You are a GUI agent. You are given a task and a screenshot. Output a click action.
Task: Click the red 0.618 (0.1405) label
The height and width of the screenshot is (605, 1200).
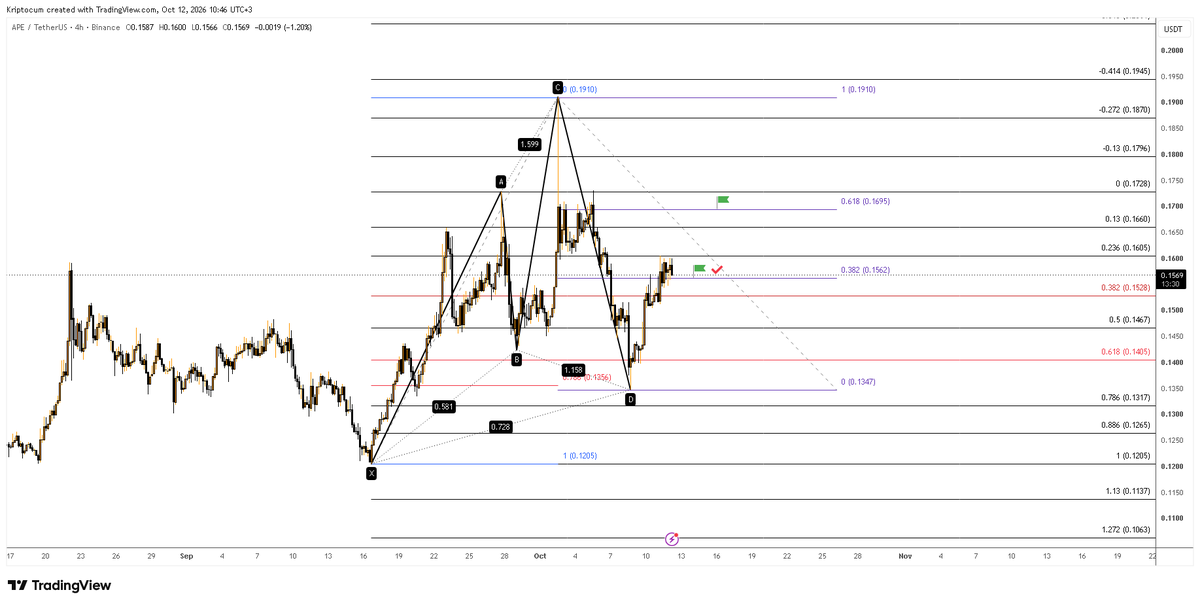point(1126,352)
